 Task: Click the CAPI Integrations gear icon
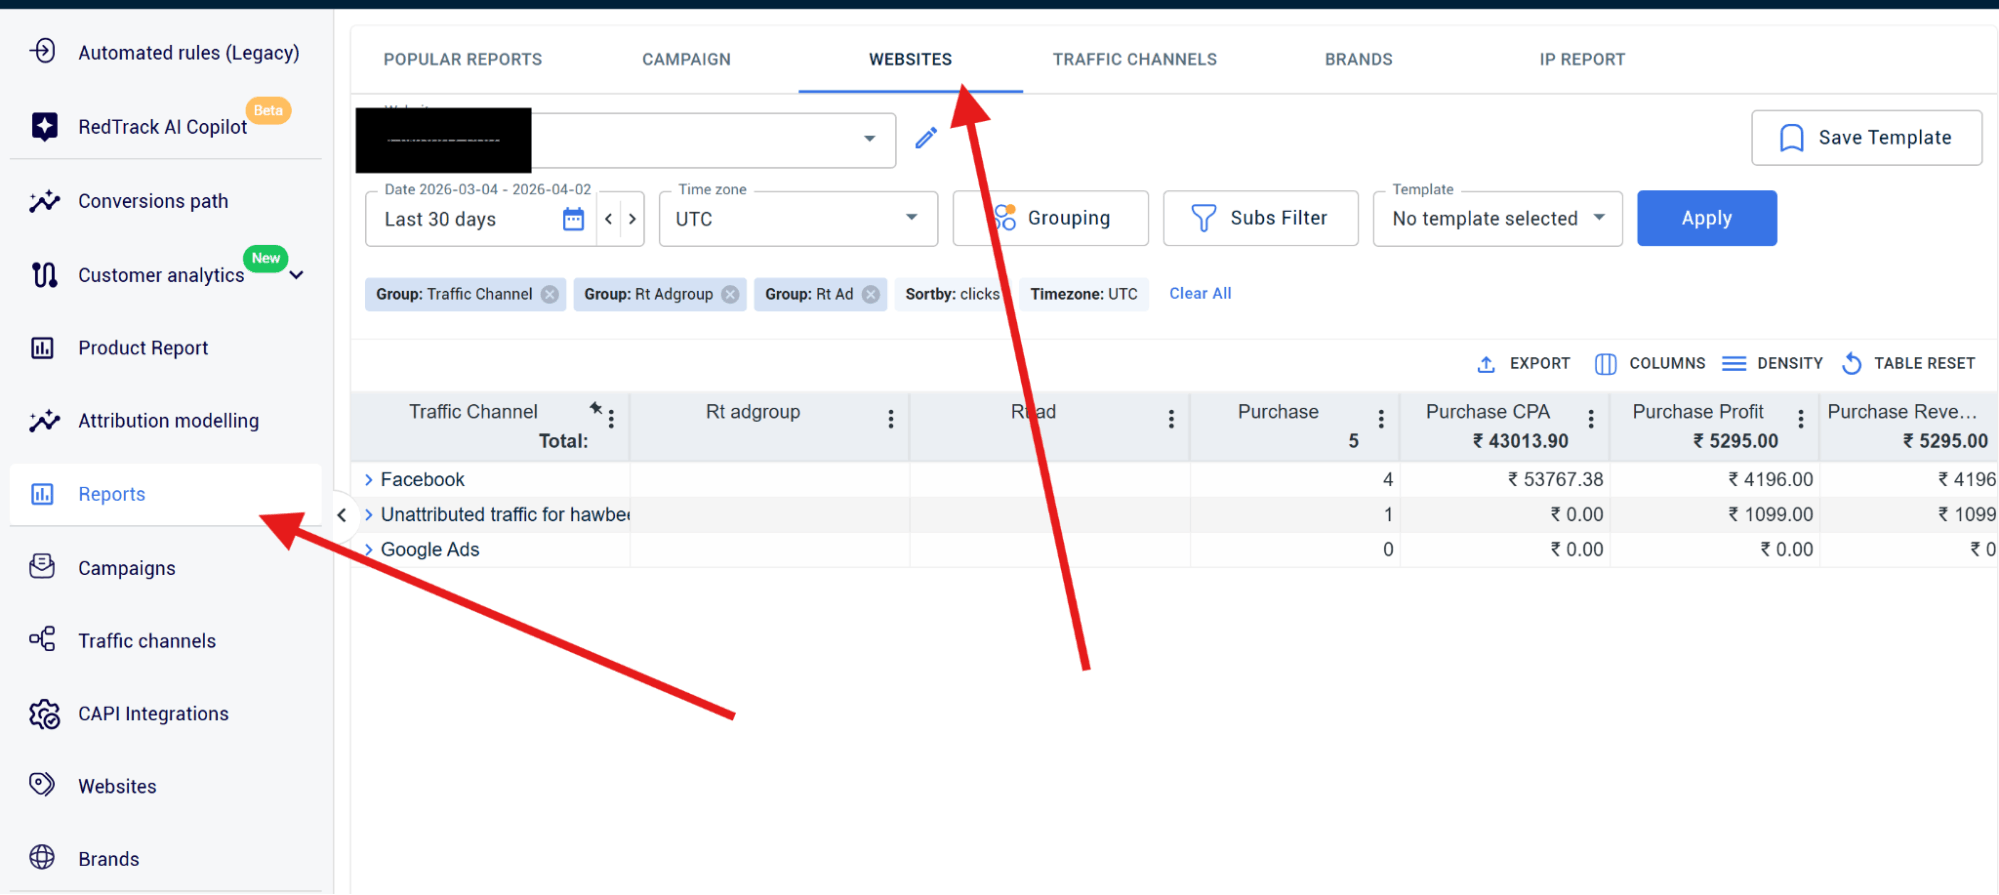44,714
